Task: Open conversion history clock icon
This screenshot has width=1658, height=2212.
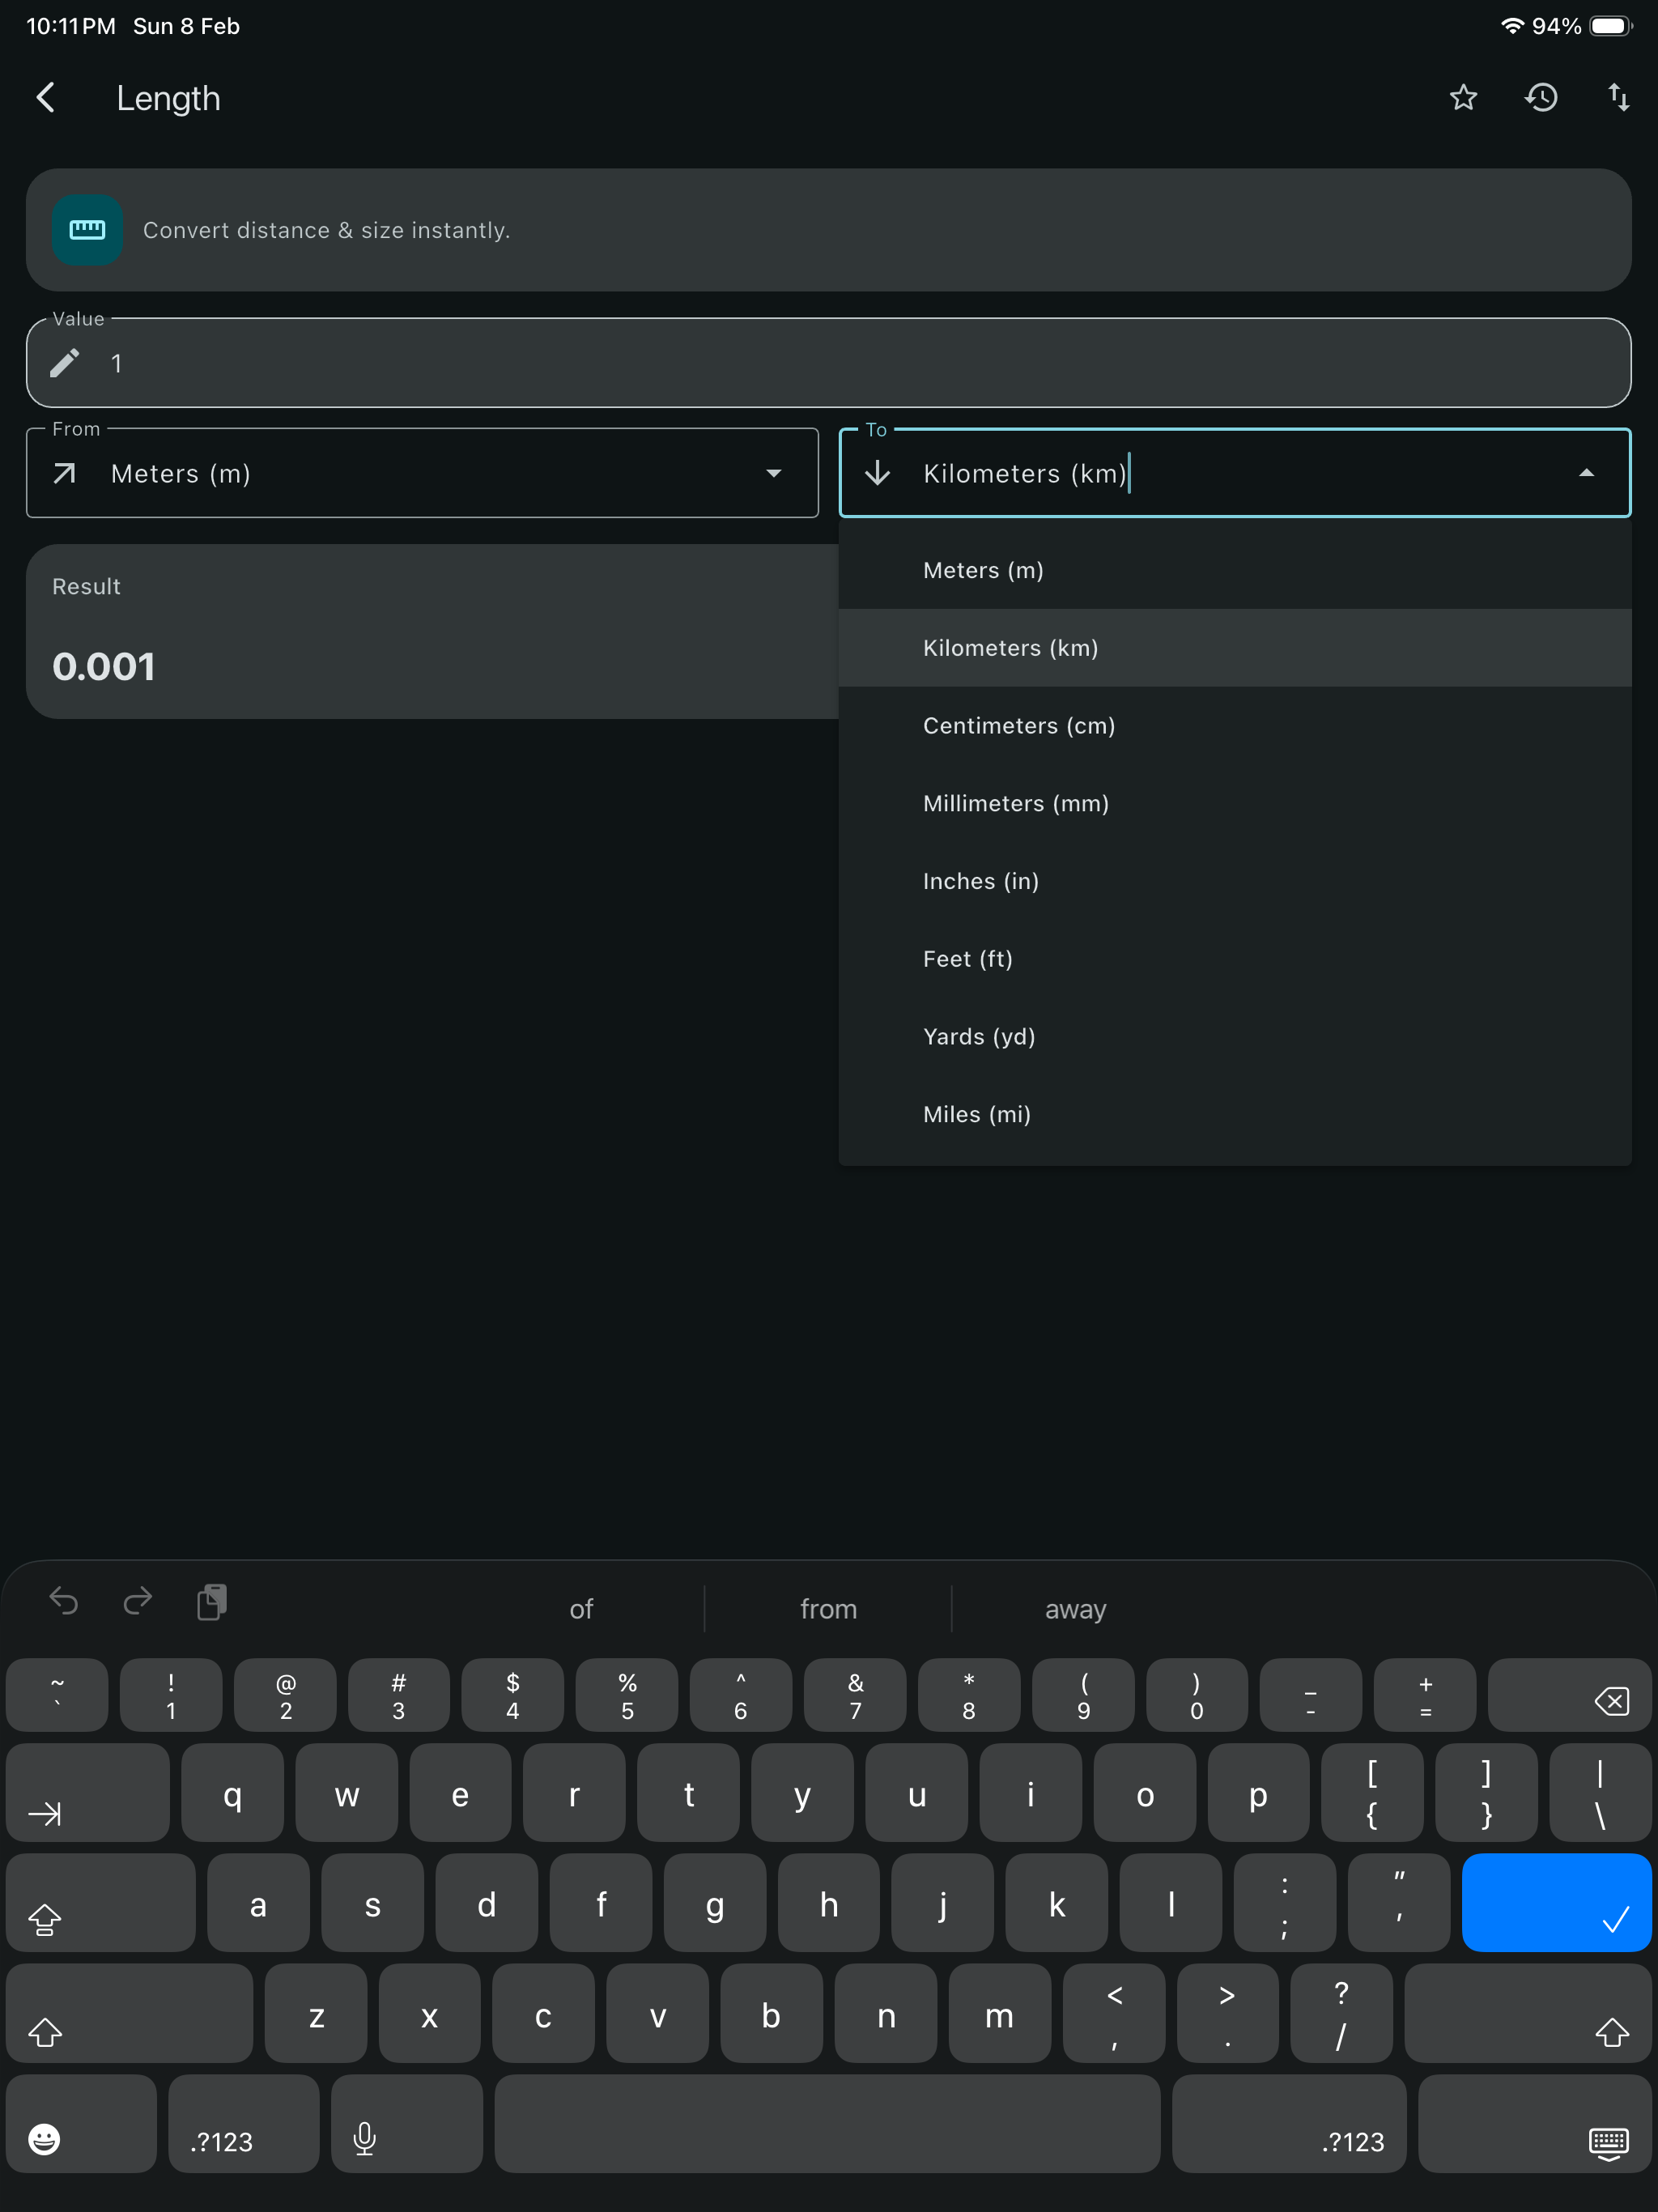Action: (1541, 98)
